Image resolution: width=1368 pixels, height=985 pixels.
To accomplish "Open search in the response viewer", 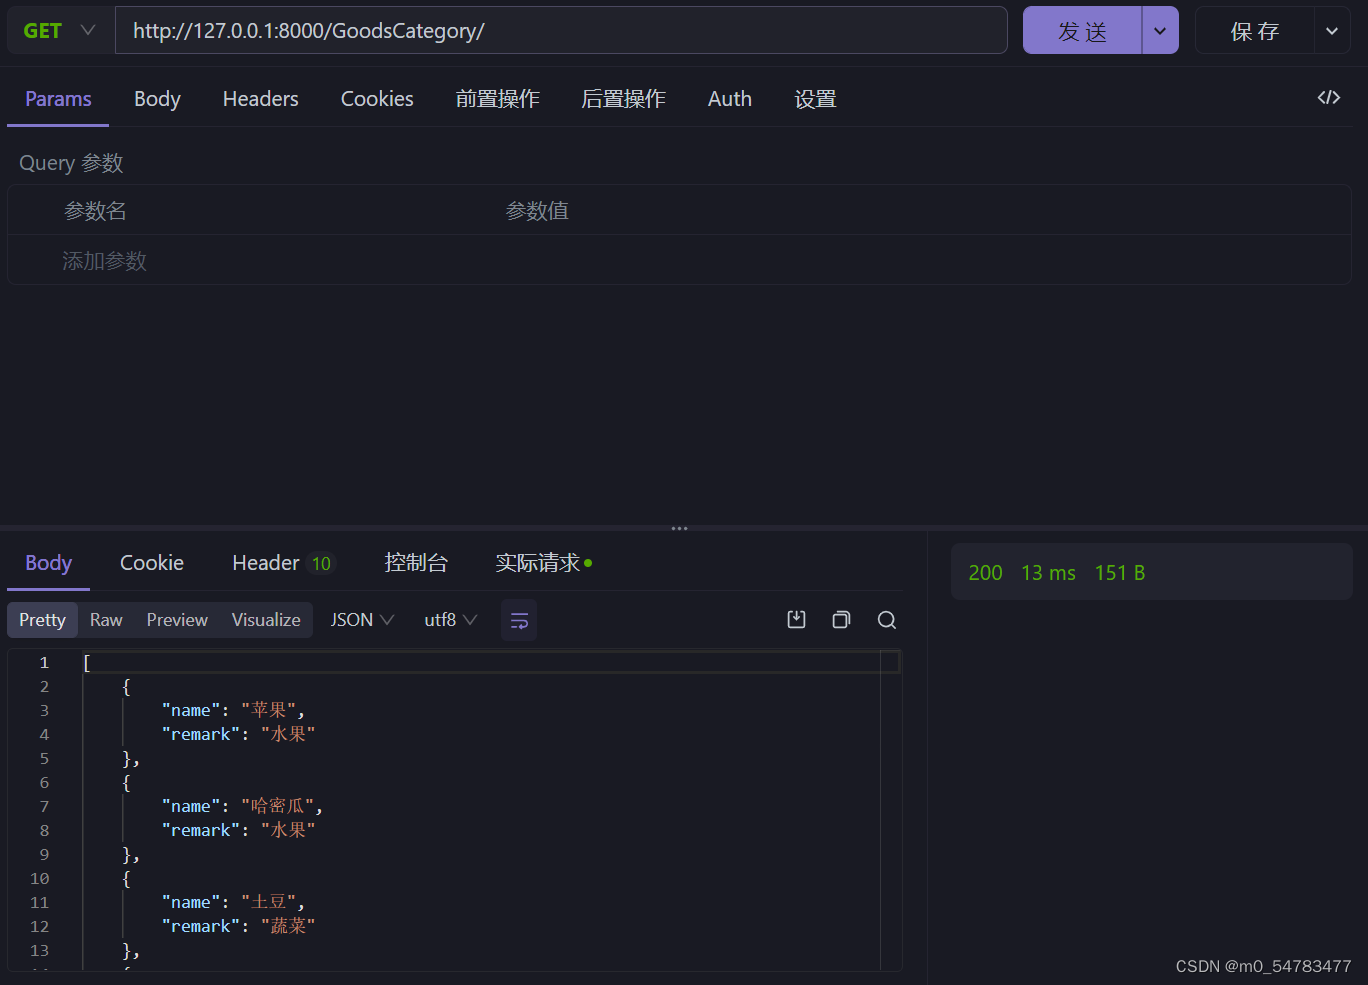I will click(886, 620).
